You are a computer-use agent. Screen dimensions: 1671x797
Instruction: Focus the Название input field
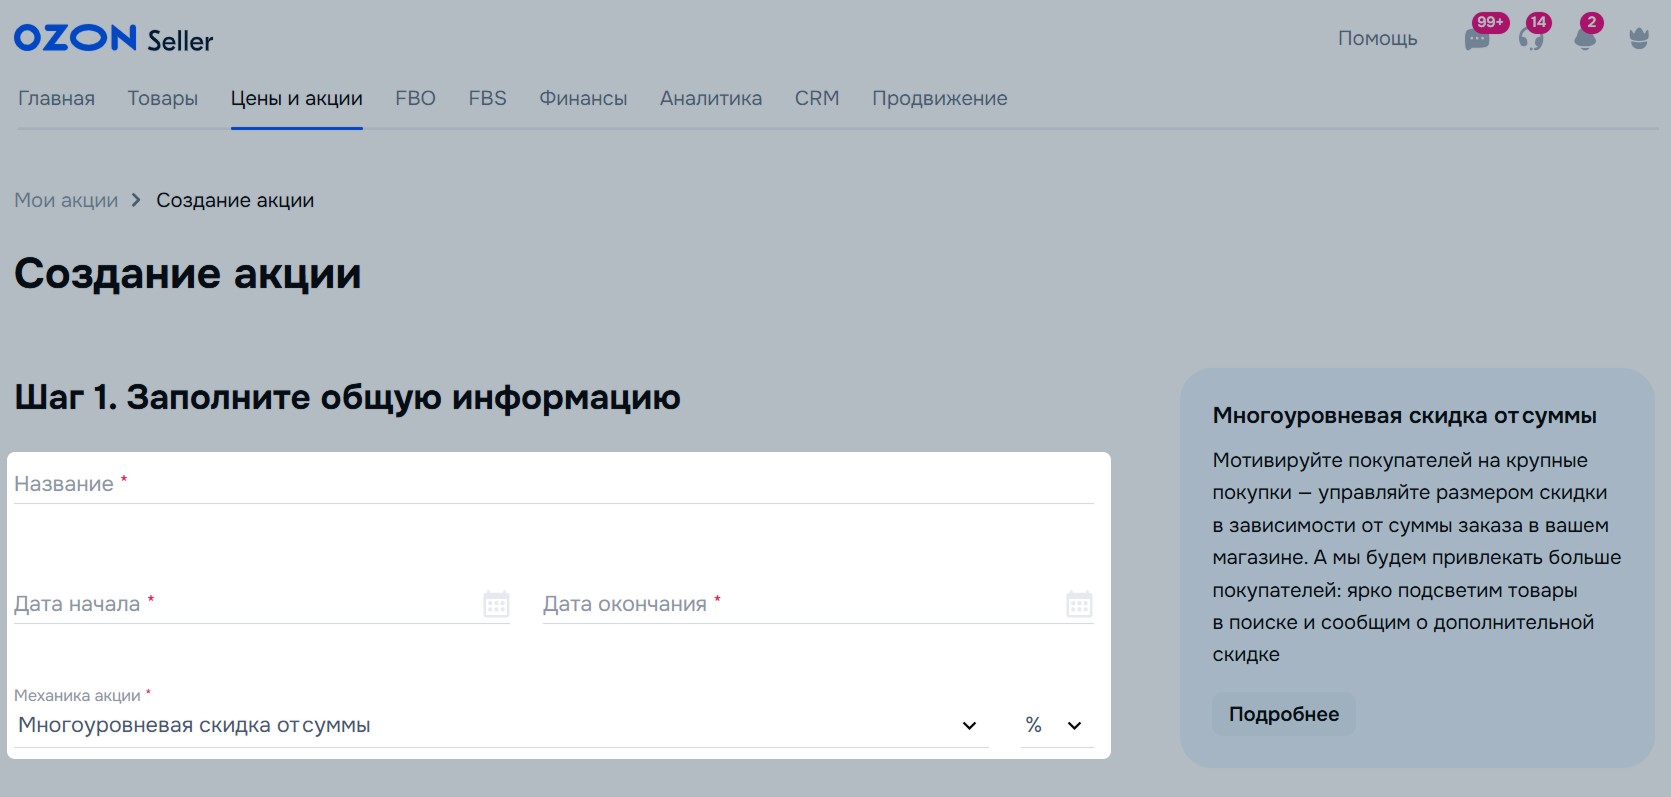point(553,484)
